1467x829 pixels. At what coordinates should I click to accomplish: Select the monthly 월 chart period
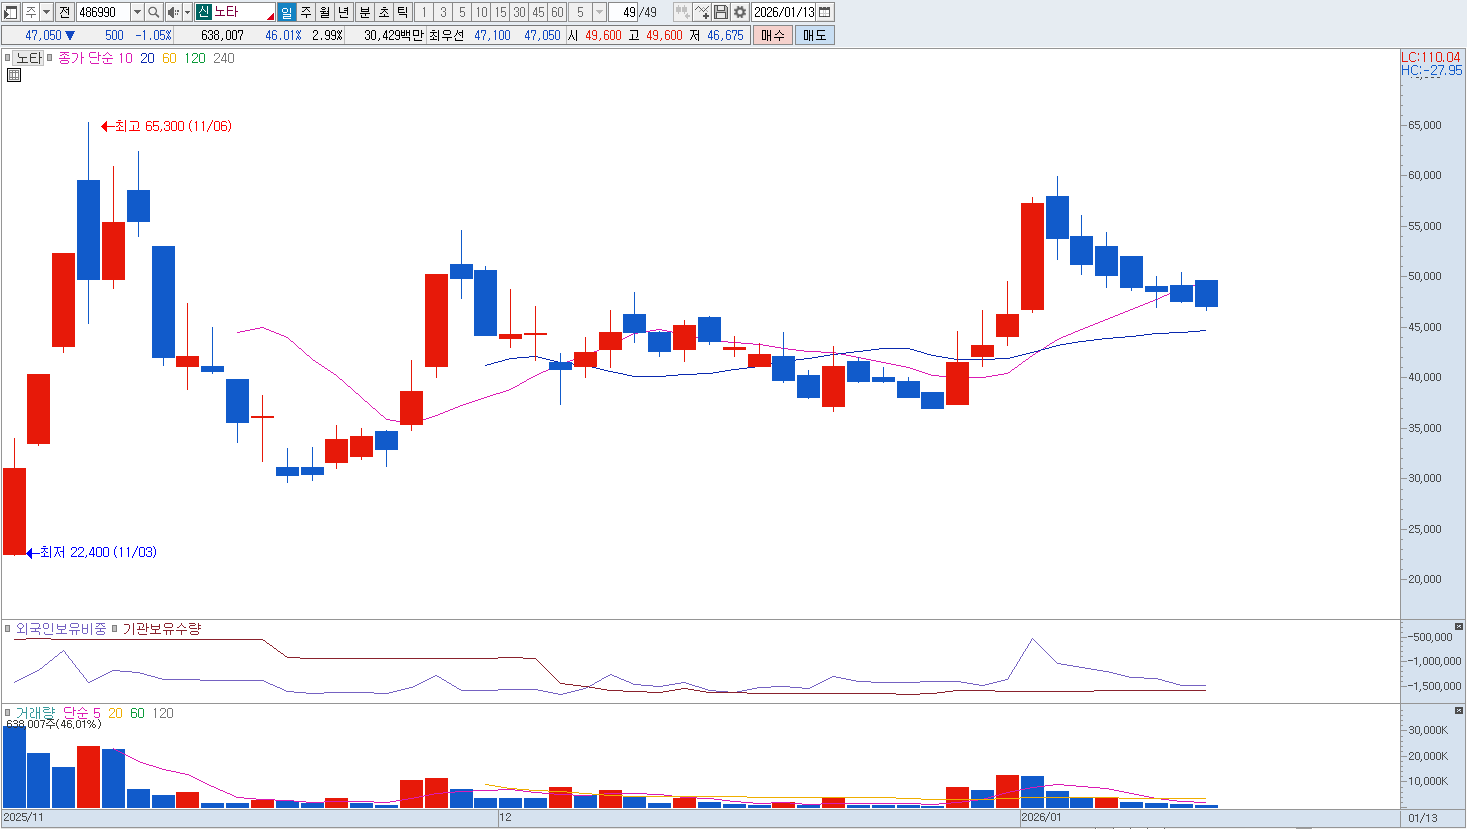[x=325, y=12]
